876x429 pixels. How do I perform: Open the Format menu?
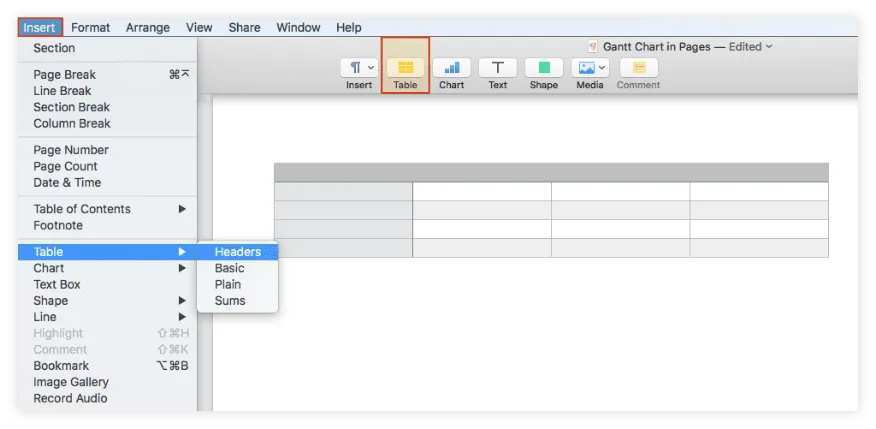coord(90,28)
